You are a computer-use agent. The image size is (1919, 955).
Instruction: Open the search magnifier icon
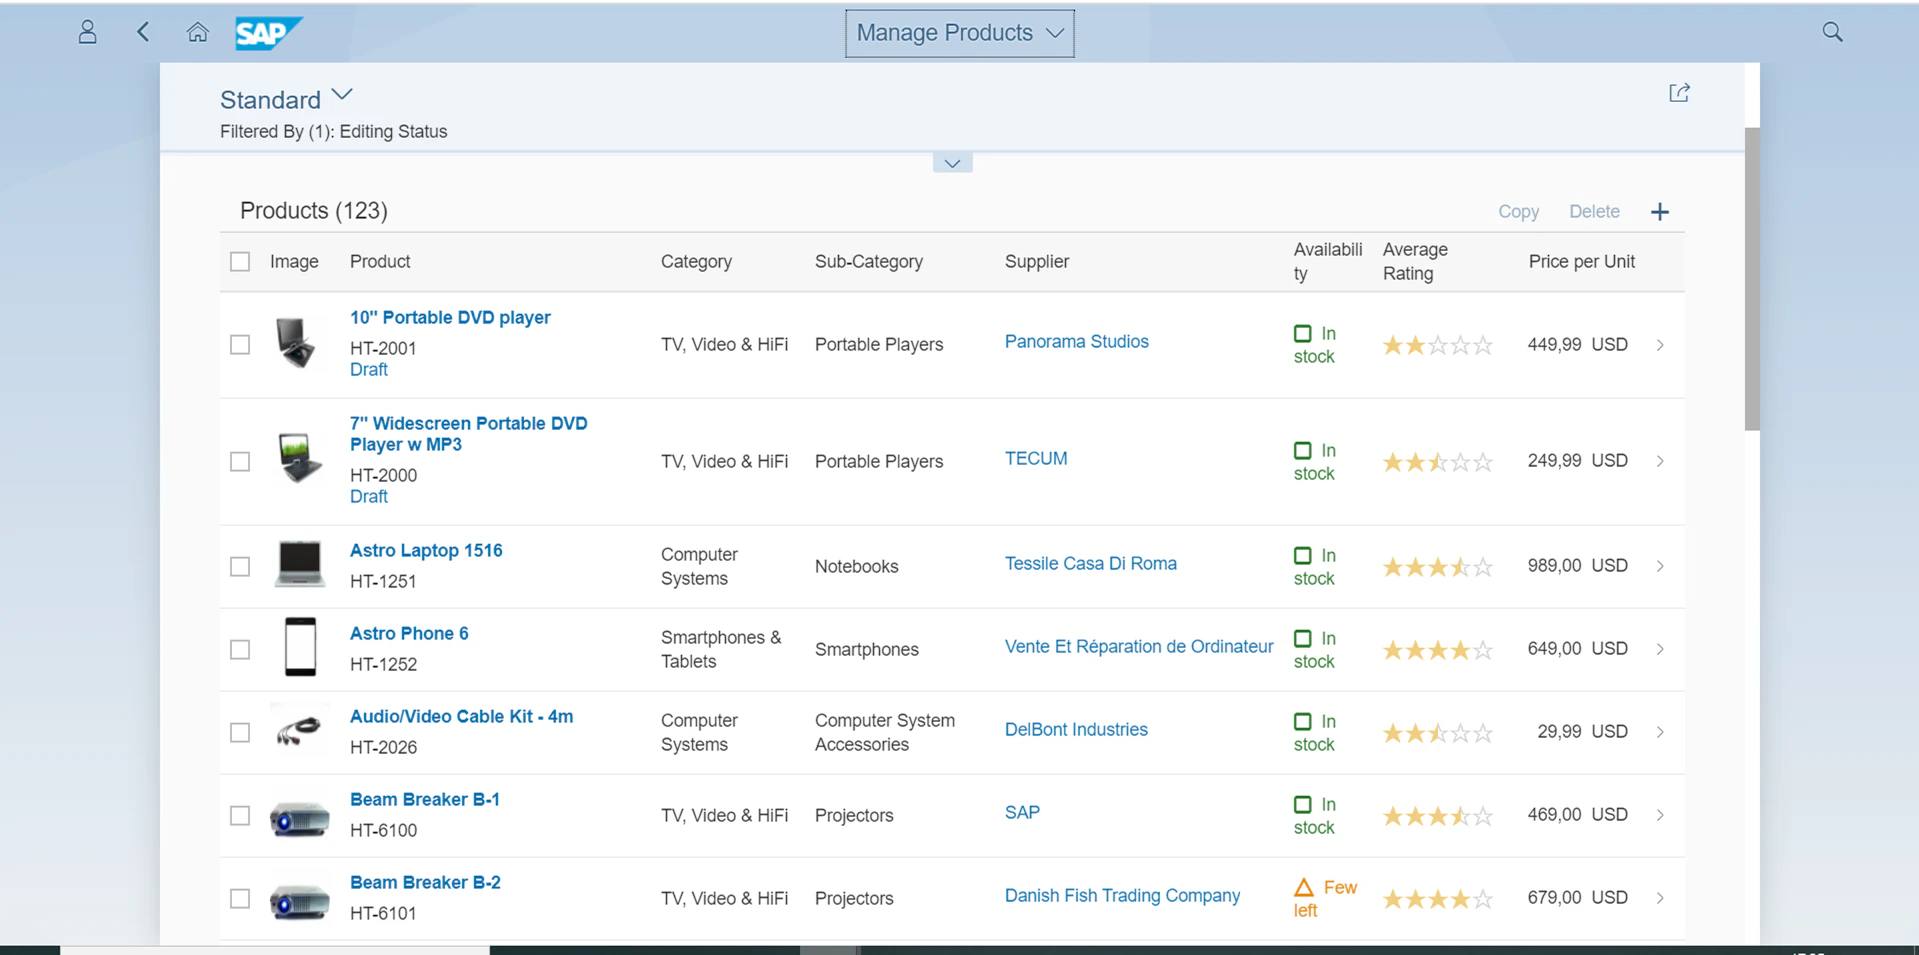[1832, 32]
